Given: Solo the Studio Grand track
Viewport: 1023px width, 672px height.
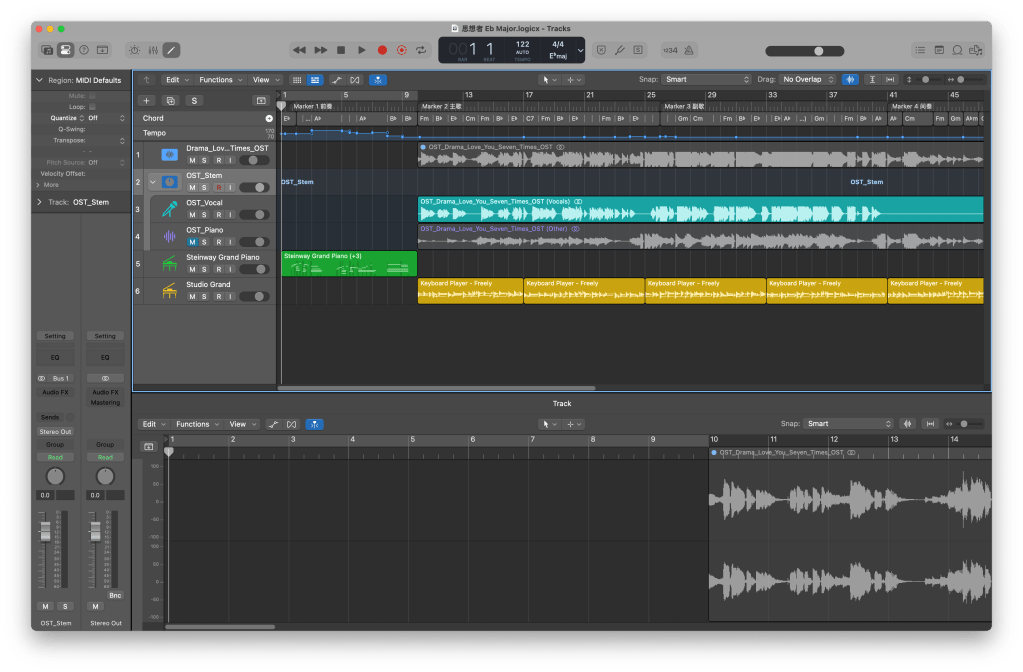Looking at the screenshot, I should [x=204, y=297].
